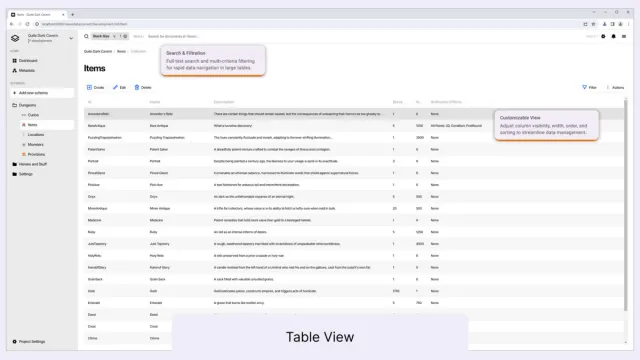Open the Filter control

(589, 87)
